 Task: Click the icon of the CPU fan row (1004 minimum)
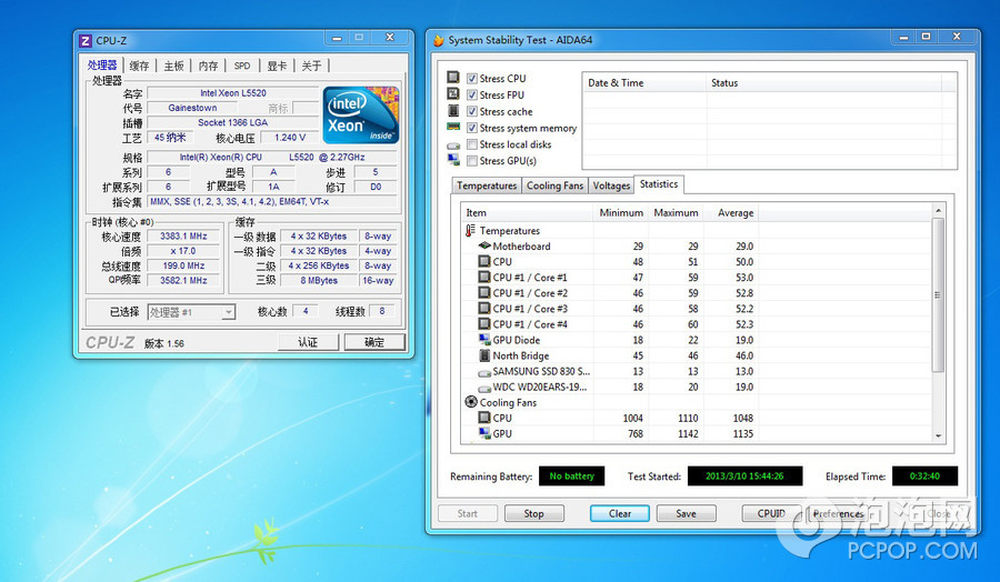(484, 418)
